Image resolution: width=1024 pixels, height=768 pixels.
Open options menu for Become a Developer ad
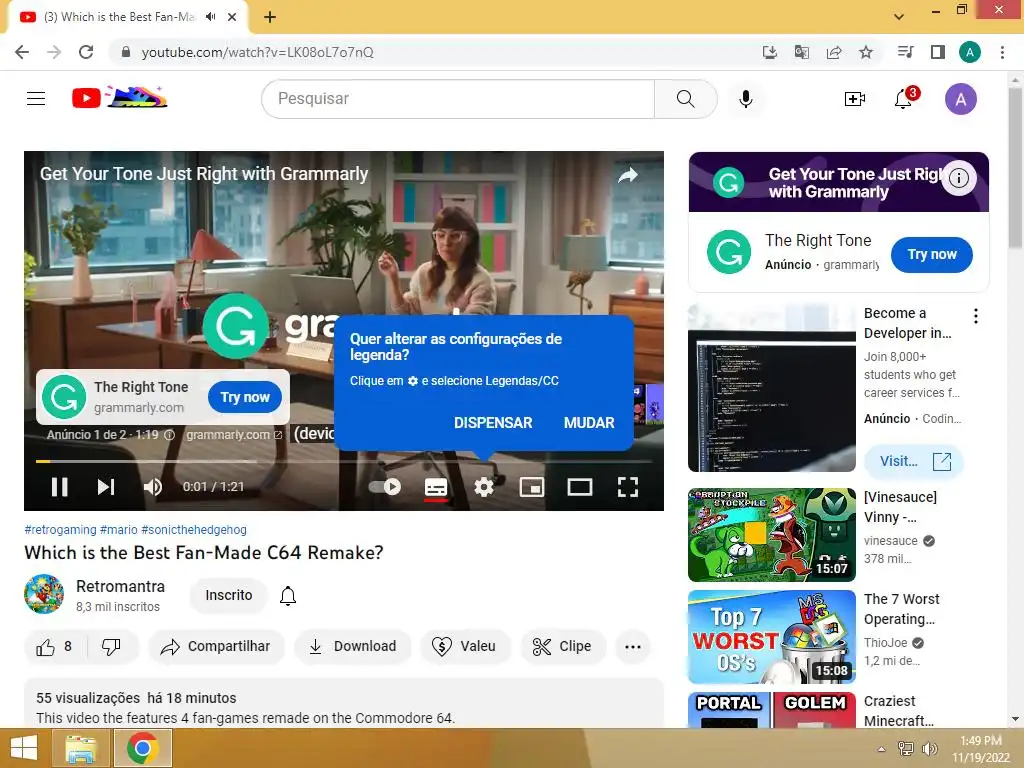pyautogui.click(x=976, y=316)
